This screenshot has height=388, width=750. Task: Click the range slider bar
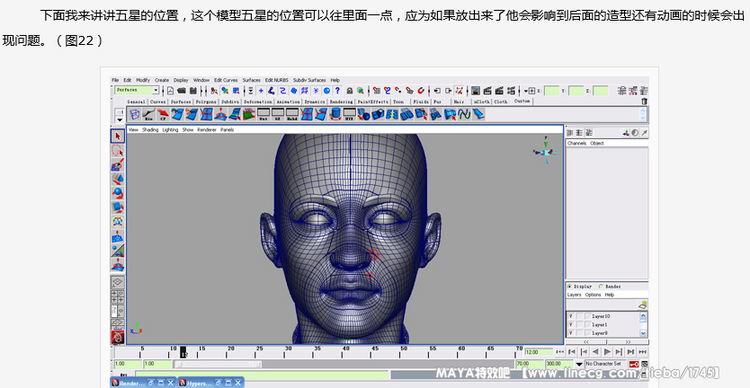219,365
